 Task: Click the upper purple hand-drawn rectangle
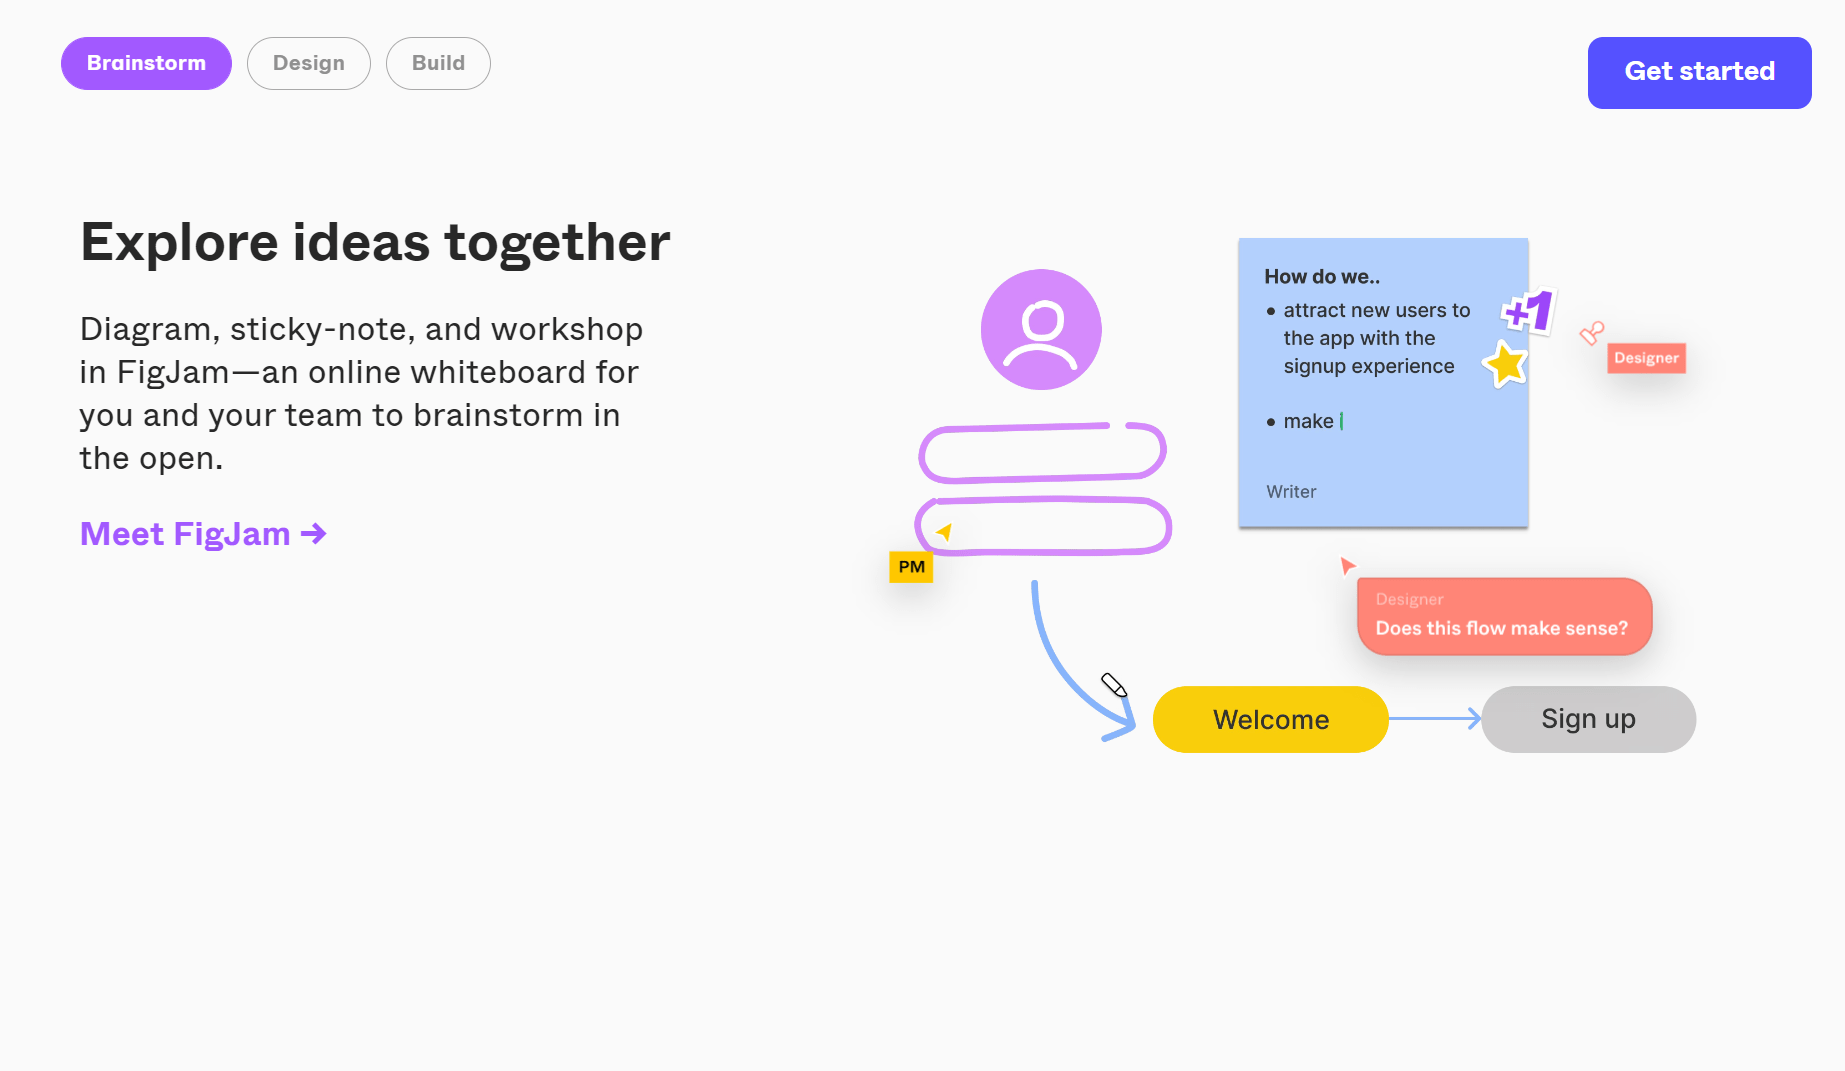(x=1042, y=452)
